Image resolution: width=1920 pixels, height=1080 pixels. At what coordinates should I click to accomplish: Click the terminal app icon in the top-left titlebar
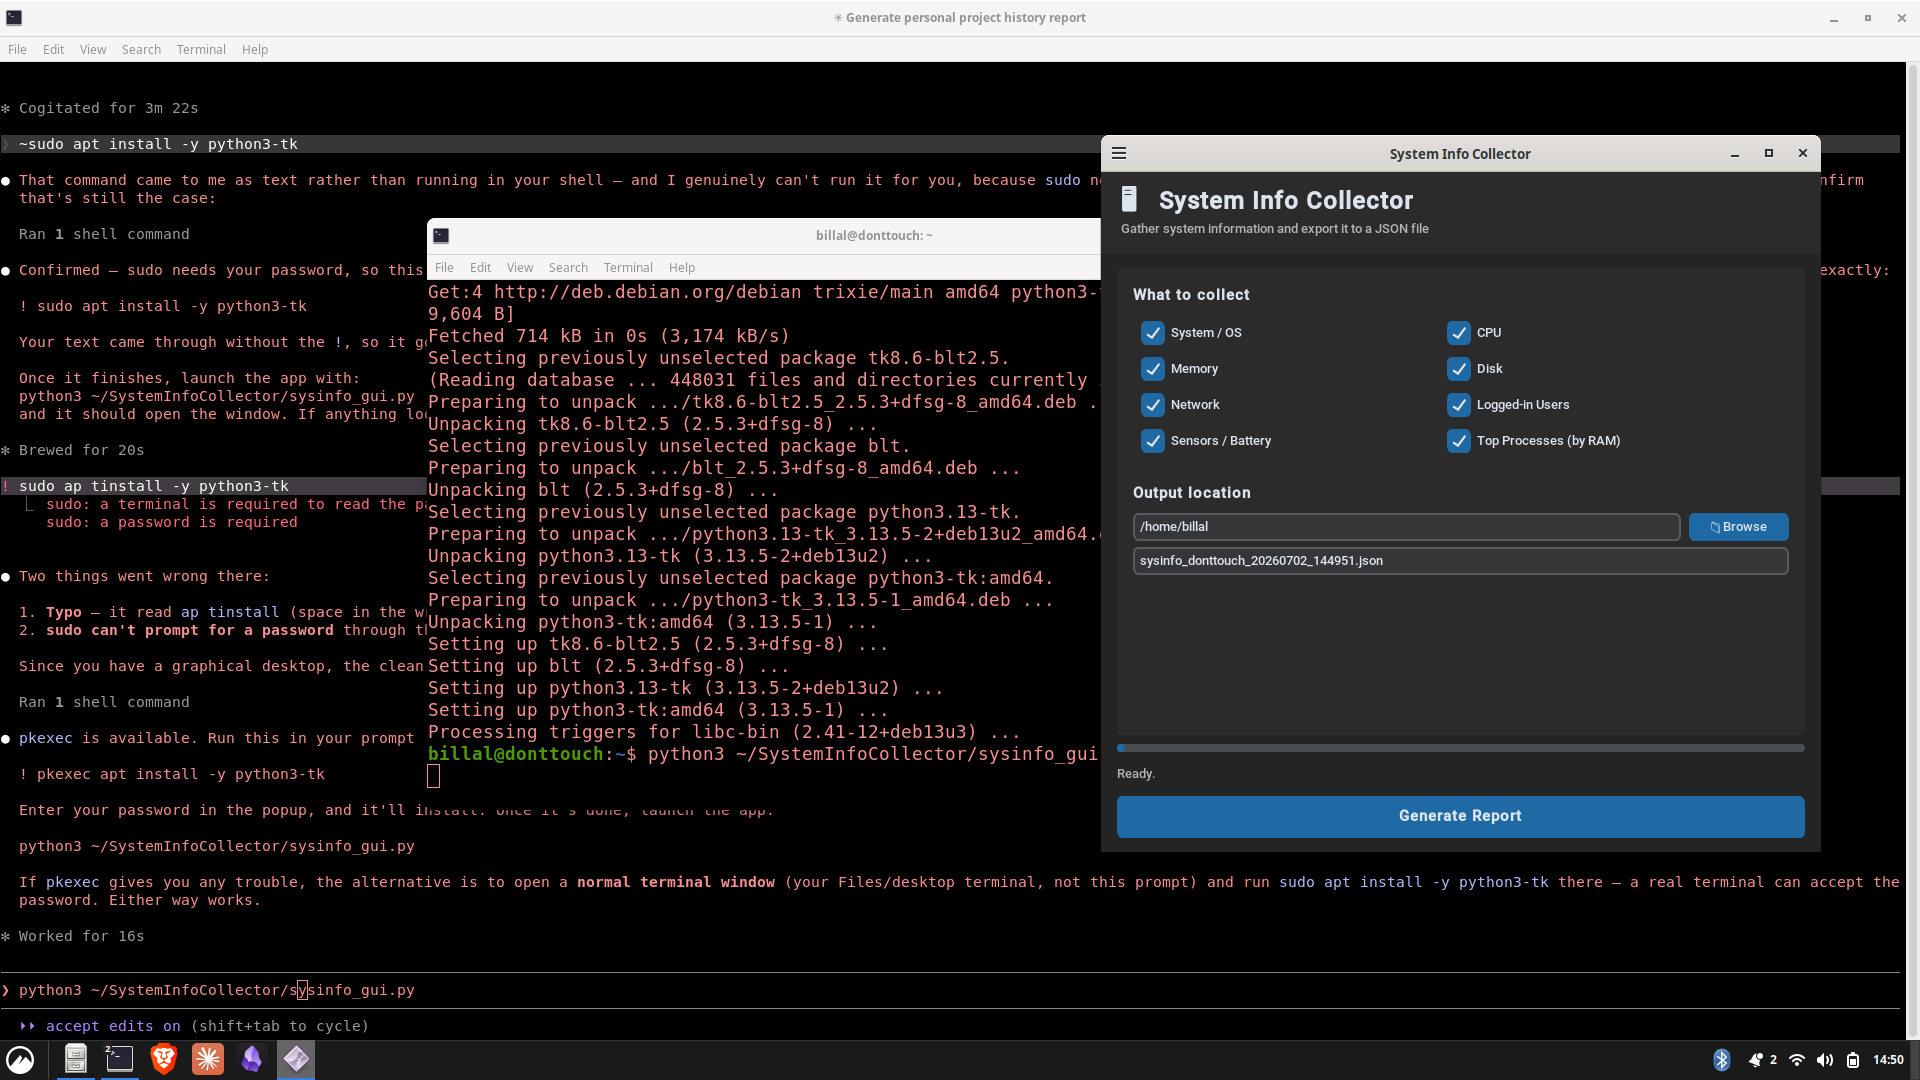tap(14, 17)
